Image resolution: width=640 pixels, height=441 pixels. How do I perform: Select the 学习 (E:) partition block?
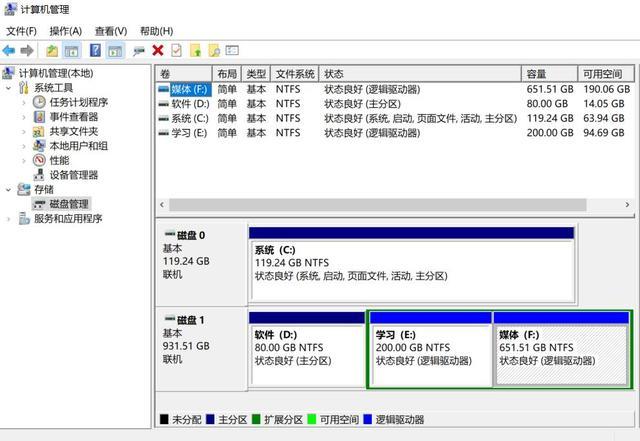(430, 350)
